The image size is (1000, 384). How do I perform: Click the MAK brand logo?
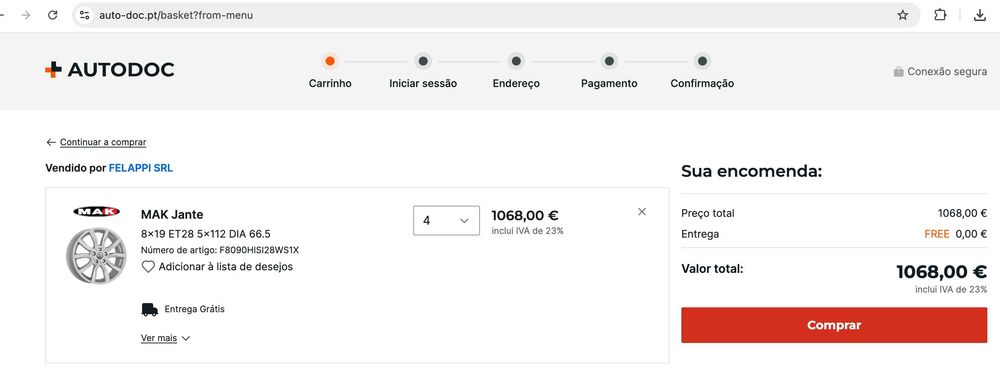click(x=96, y=211)
